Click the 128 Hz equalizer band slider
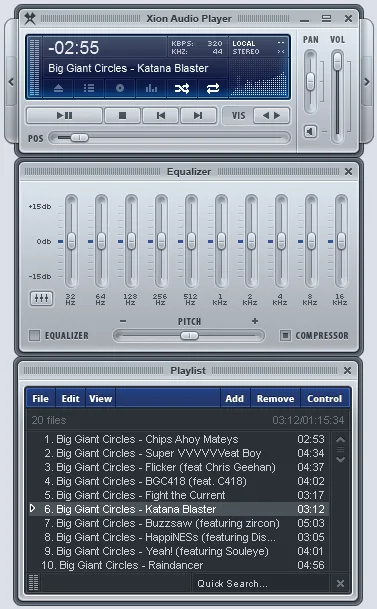This screenshot has width=377, height=609. click(x=131, y=241)
